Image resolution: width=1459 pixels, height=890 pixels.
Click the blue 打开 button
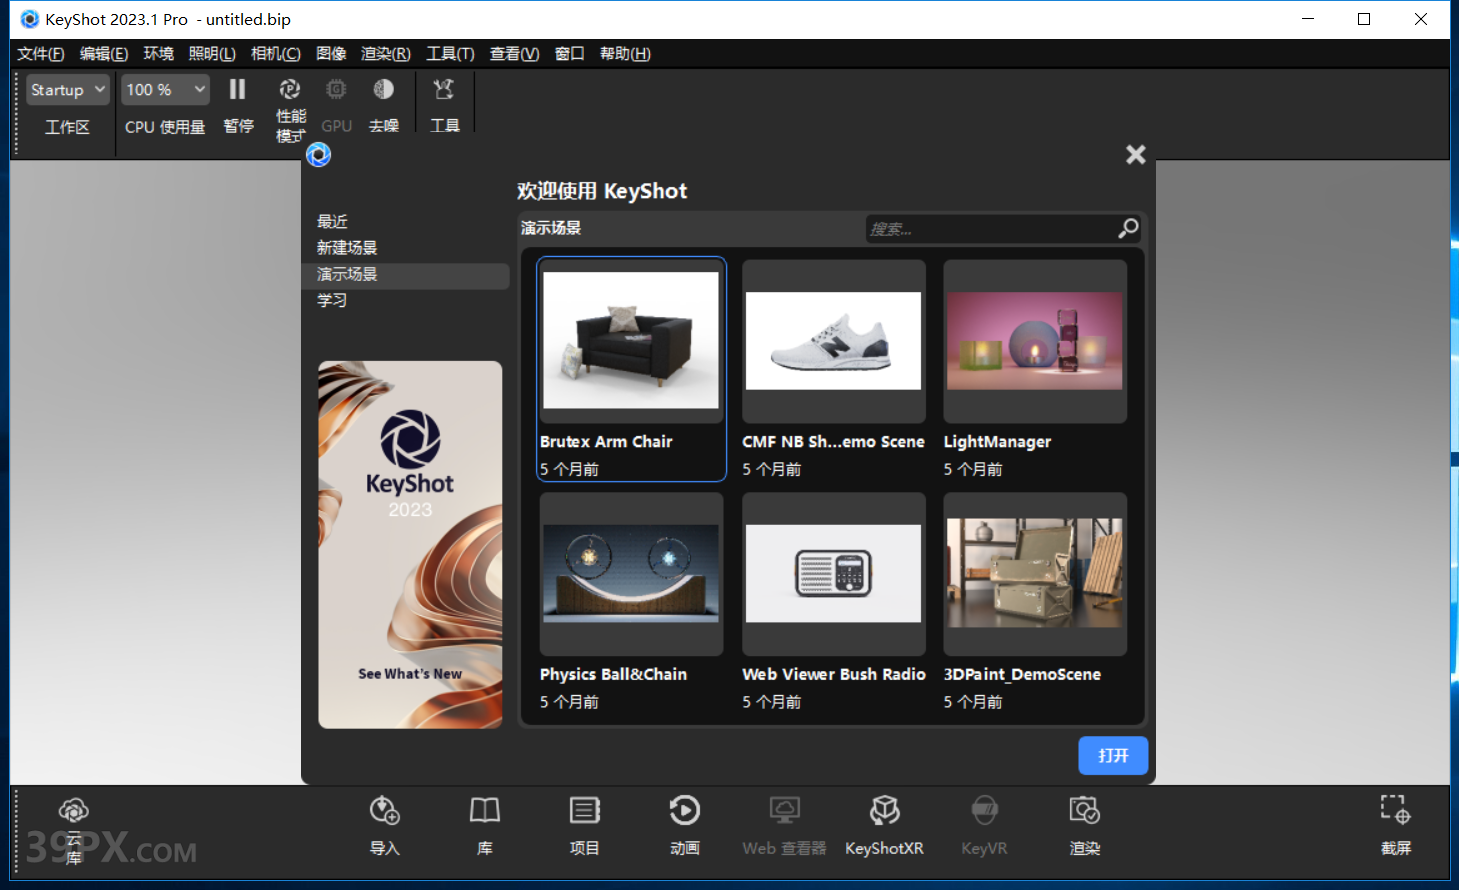pyautogui.click(x=1112, y=756)
